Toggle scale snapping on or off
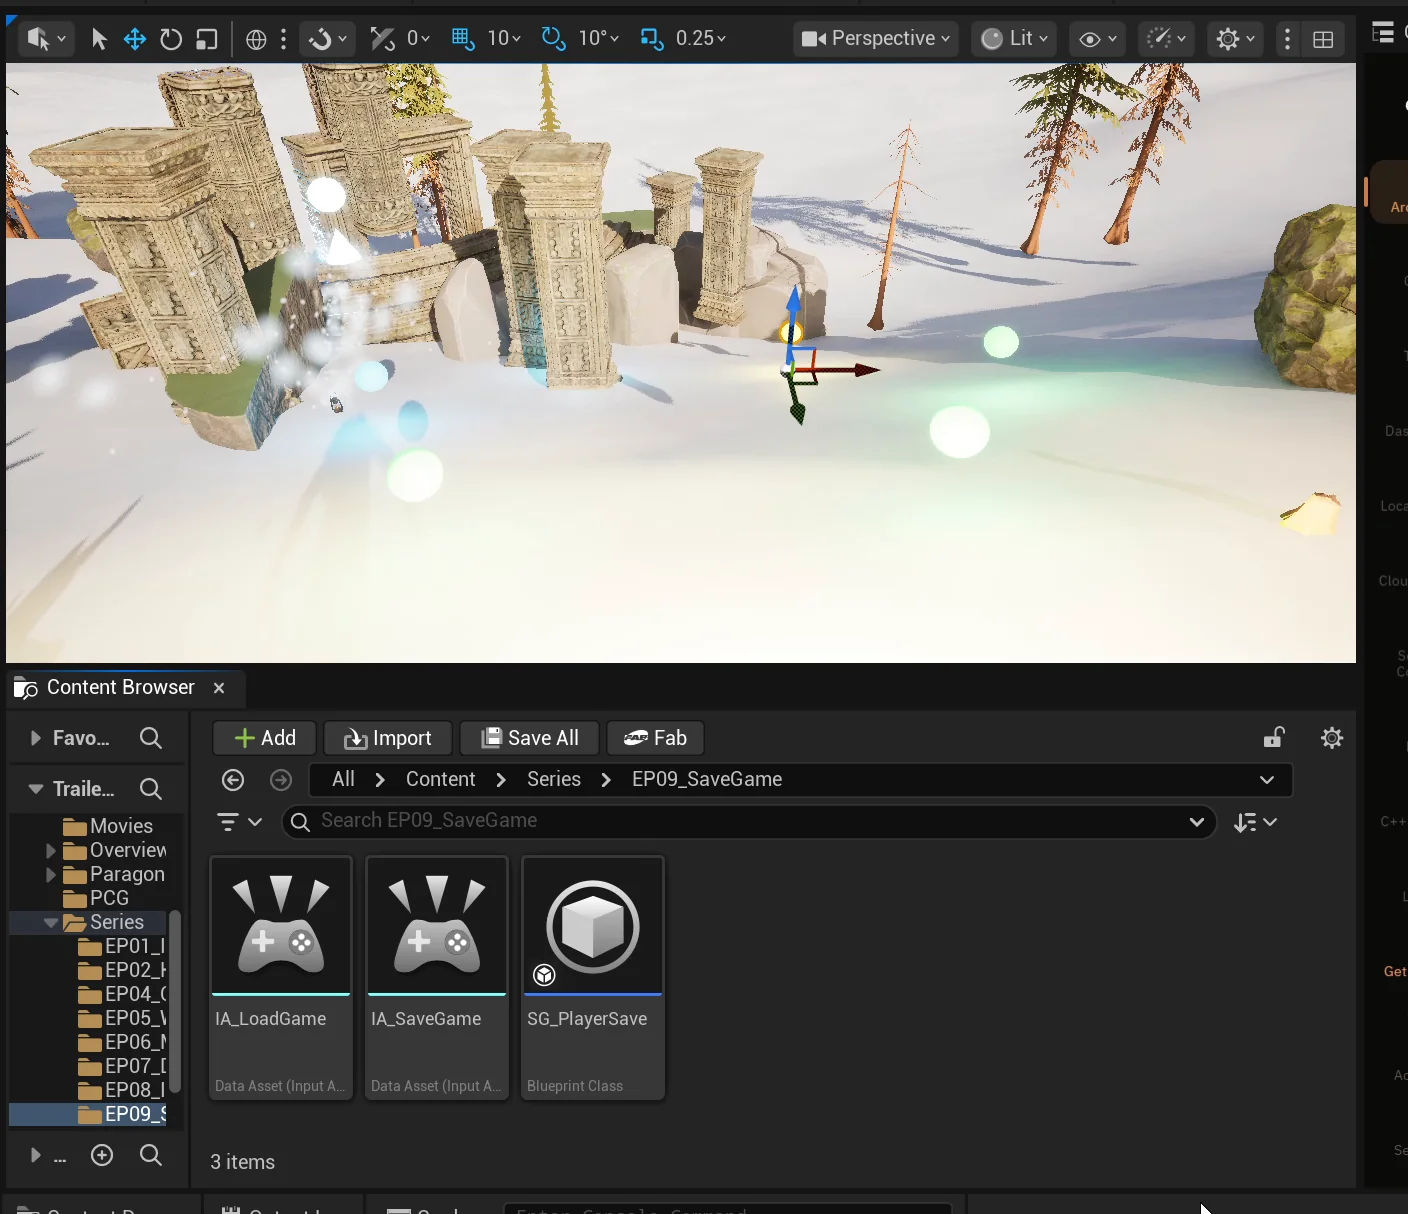The height and width of the screenshot is (1214, 1408). coord(652,39)
